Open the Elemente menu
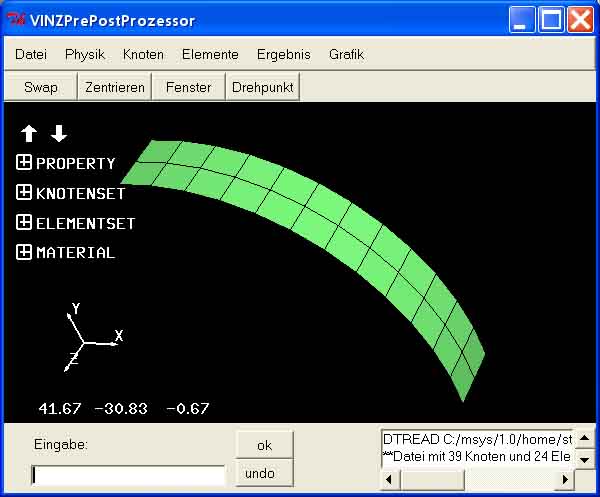 click(x=210, y=54)
